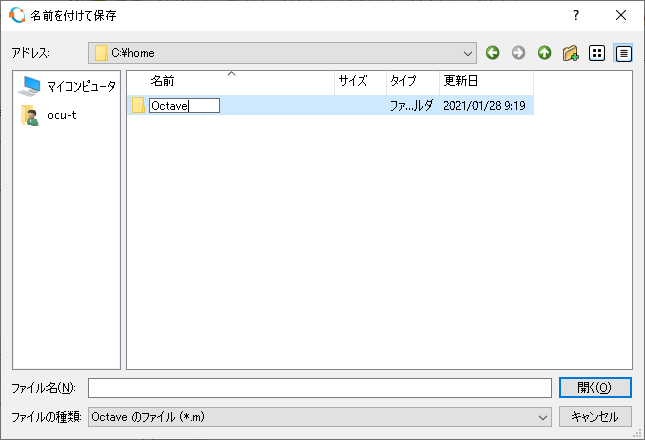
Task: Click the Octave folder rename text box
Action: click(x=183, y=105)
